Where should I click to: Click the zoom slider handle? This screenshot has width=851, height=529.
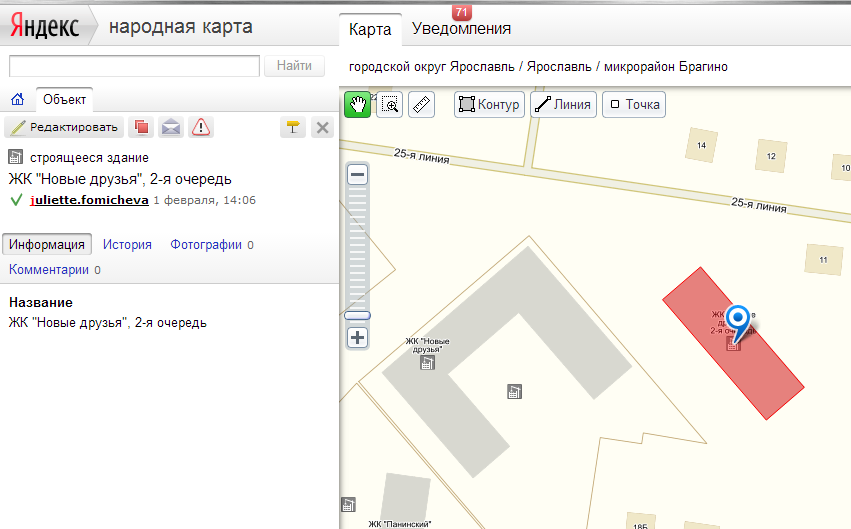pyautogui.click(x=357, y=315)
